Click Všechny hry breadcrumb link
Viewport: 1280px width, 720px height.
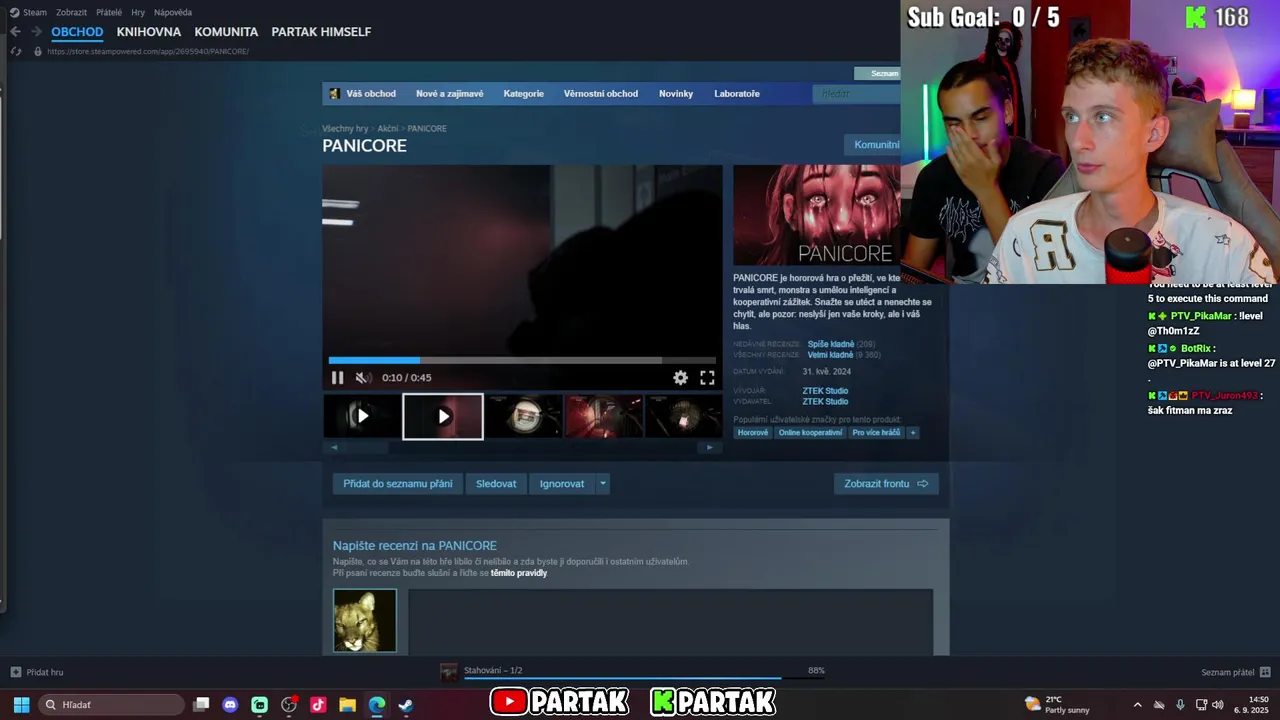coord(345,129)
